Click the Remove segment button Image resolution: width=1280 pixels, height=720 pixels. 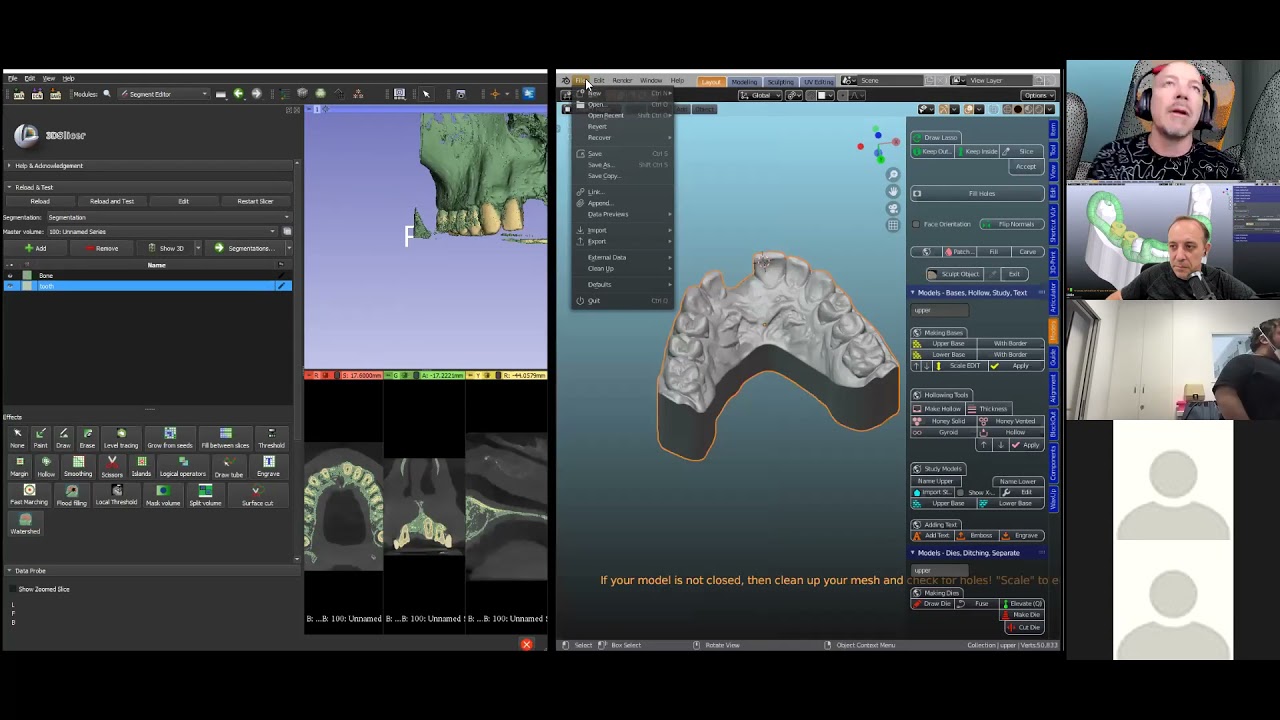pos(101,248)
